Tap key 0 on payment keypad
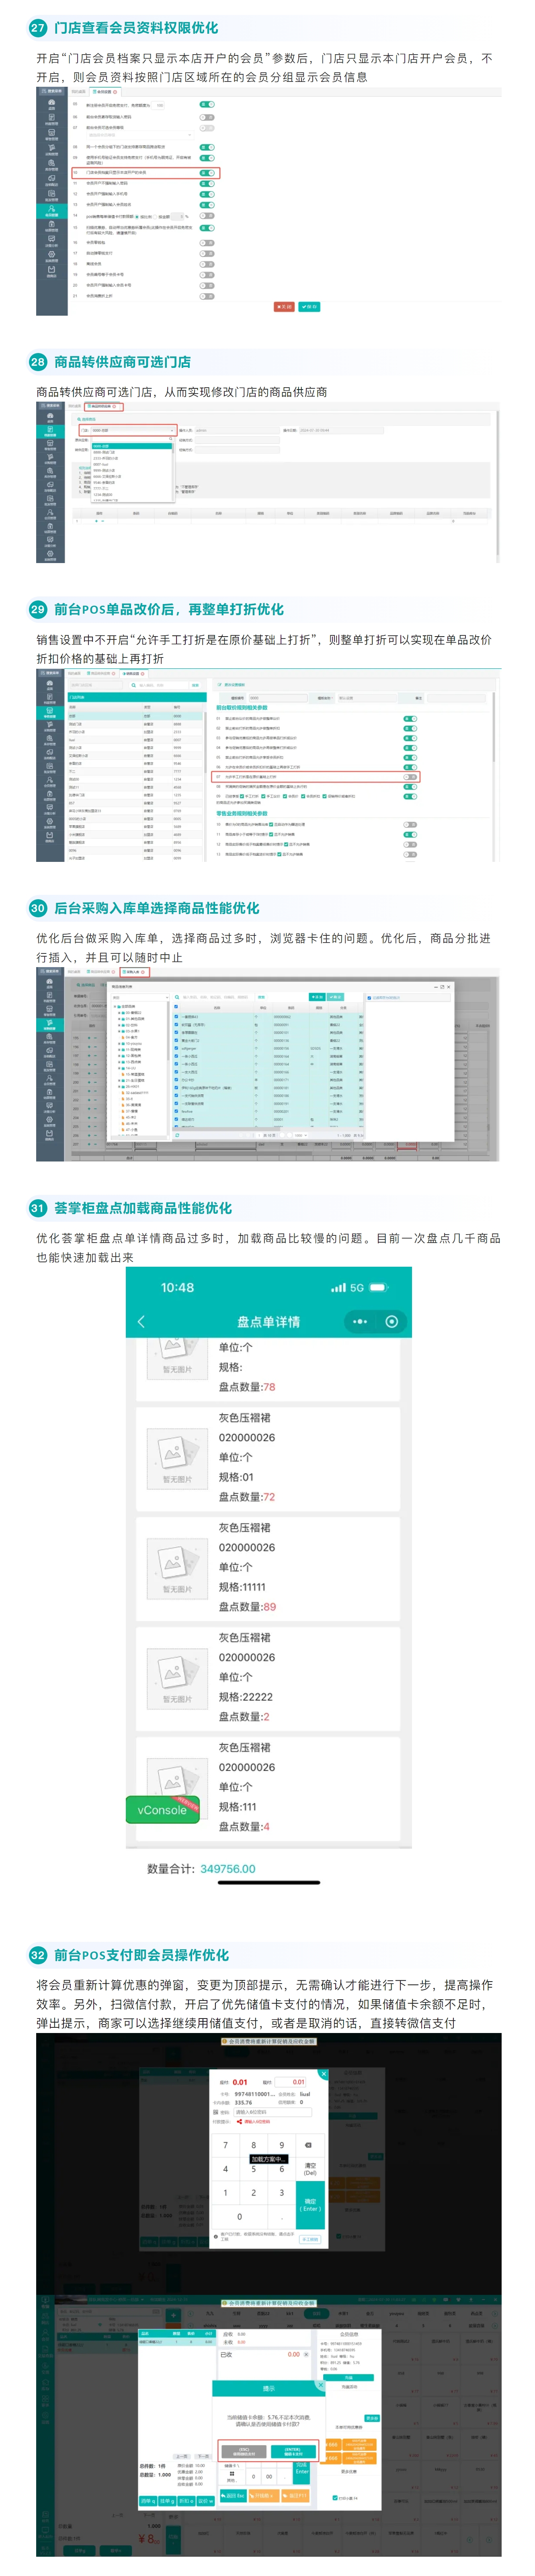 240,2217
